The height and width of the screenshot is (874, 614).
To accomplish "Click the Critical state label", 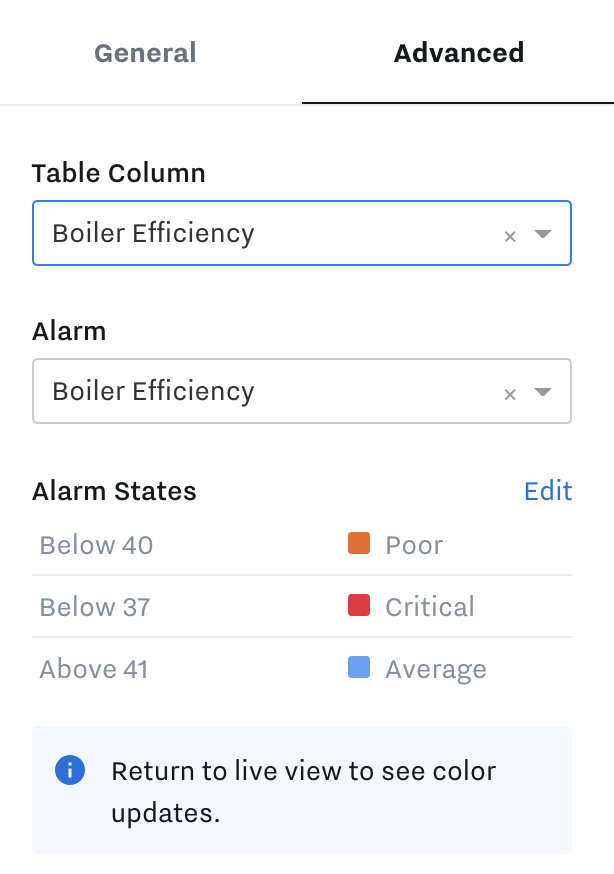I will (x=430, y=607).
